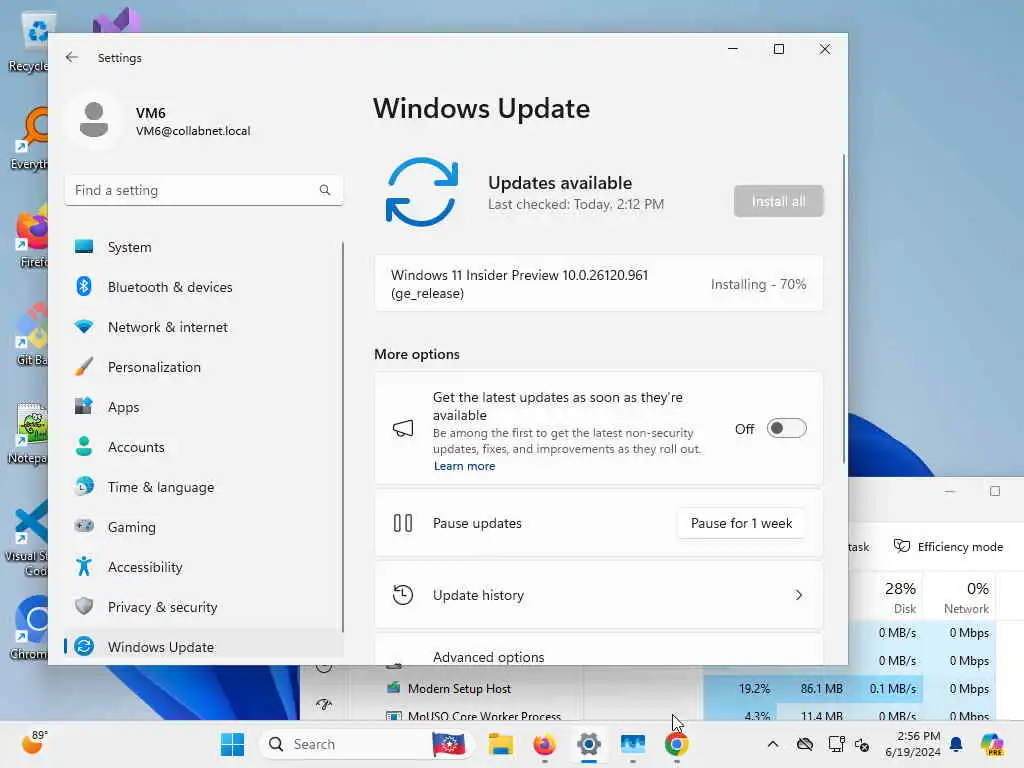The height and width of the screenshot is (768, 1024).
Task: Click the taskbar Search box
Action: (364, 744)
